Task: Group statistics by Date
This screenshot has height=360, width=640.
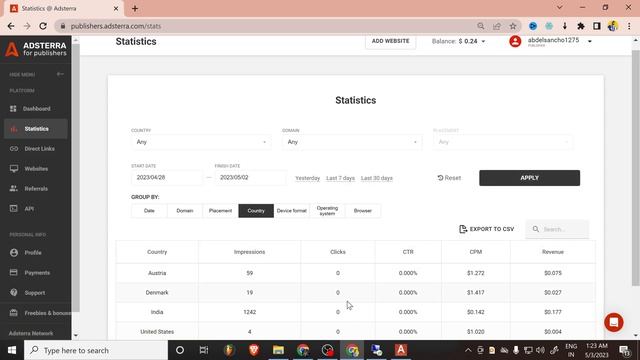Action: [x=149, y=211]
